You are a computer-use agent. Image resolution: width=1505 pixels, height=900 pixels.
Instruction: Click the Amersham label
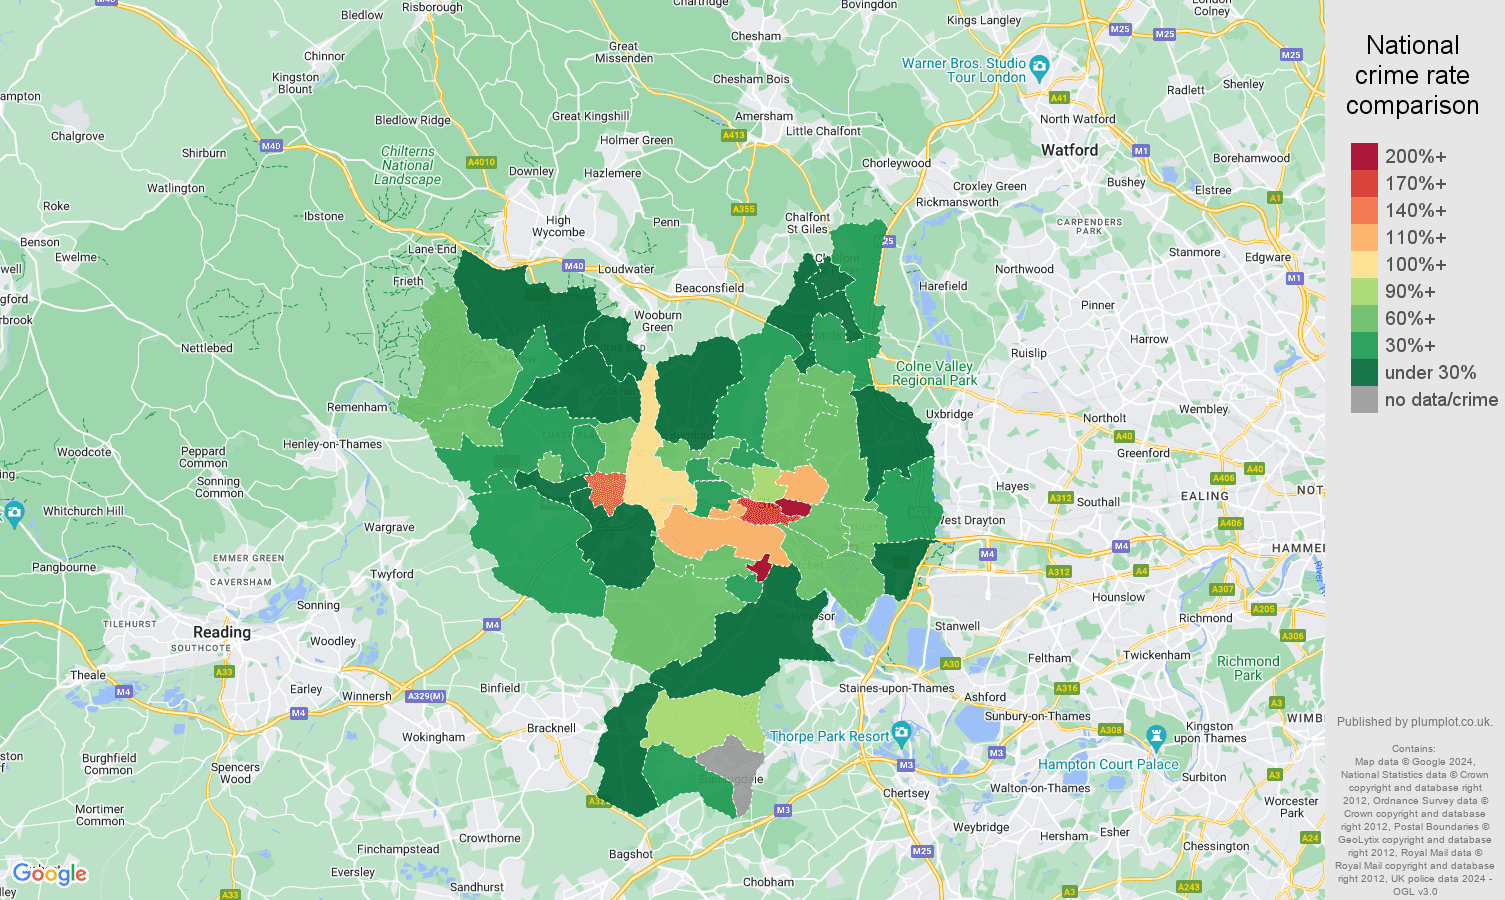click(x=764, y=116)
